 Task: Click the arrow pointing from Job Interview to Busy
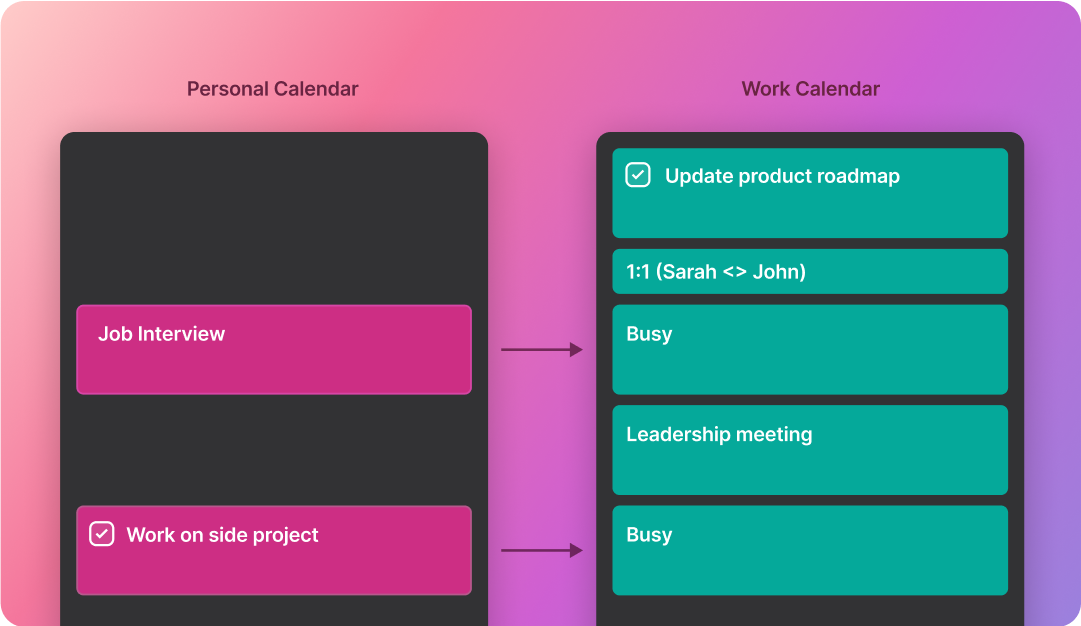click(542, 350)
